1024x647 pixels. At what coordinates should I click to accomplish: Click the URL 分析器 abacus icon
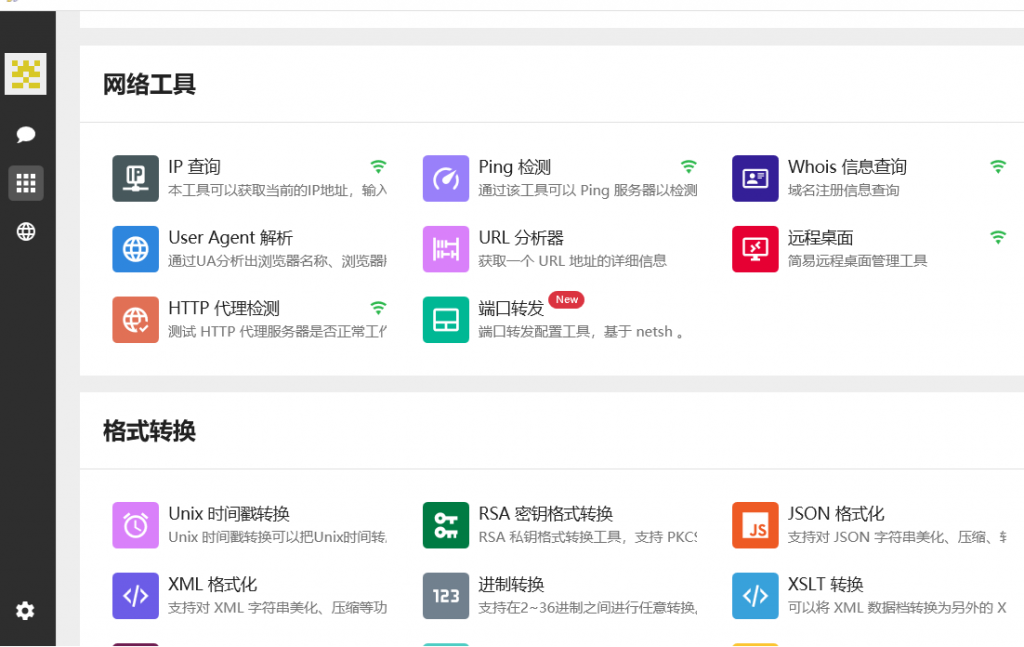pyautogui.click(x=445, y=249)
